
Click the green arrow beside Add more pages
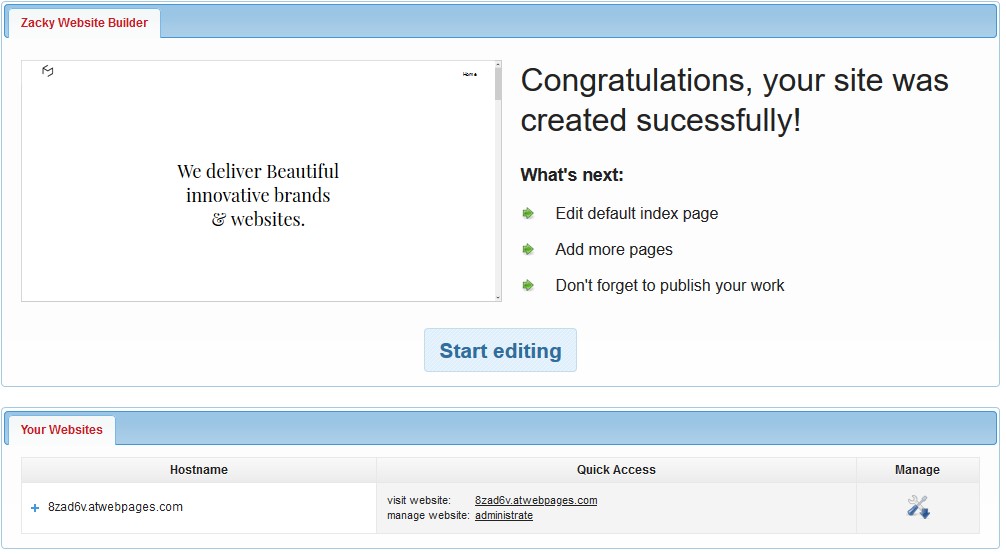coord(528,249)
